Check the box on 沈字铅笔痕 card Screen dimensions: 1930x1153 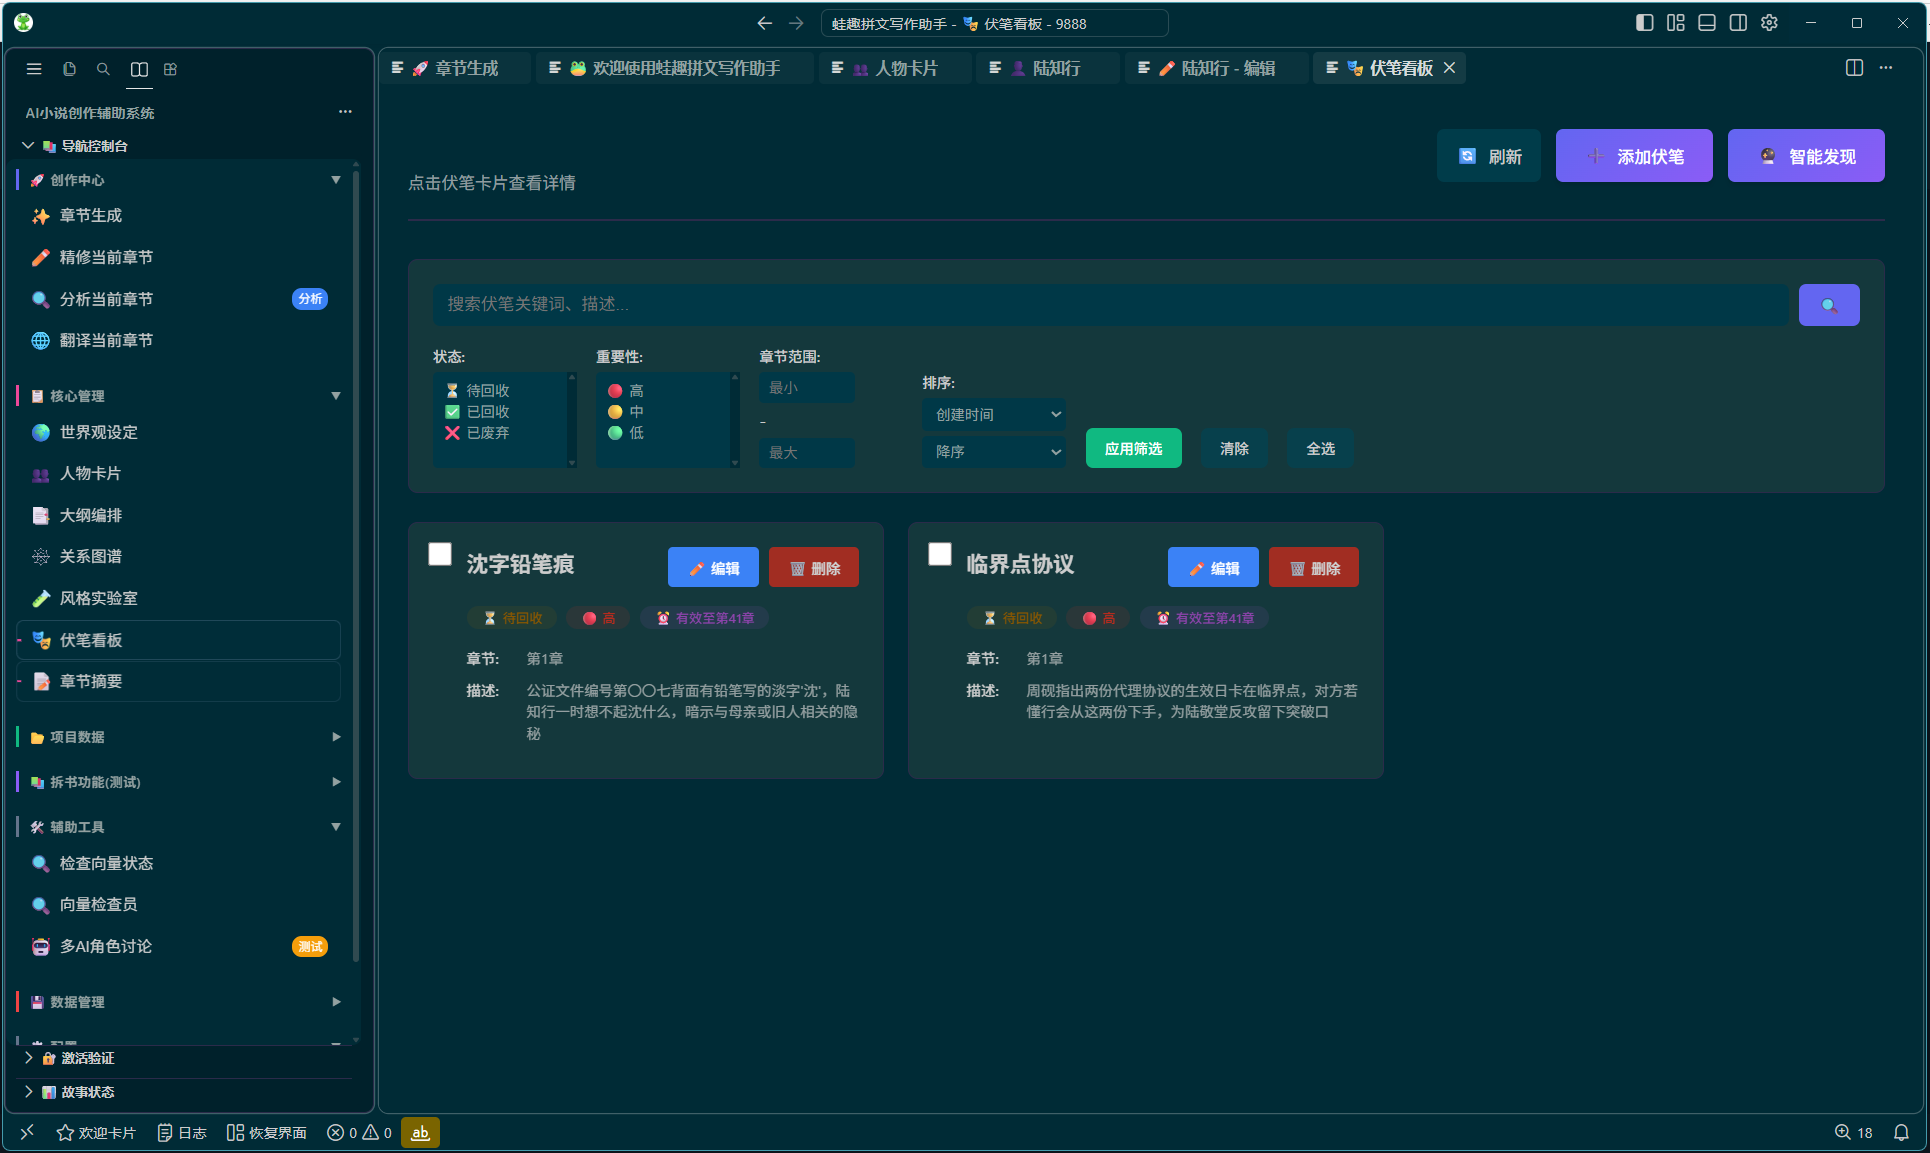[x=440, y=554]
